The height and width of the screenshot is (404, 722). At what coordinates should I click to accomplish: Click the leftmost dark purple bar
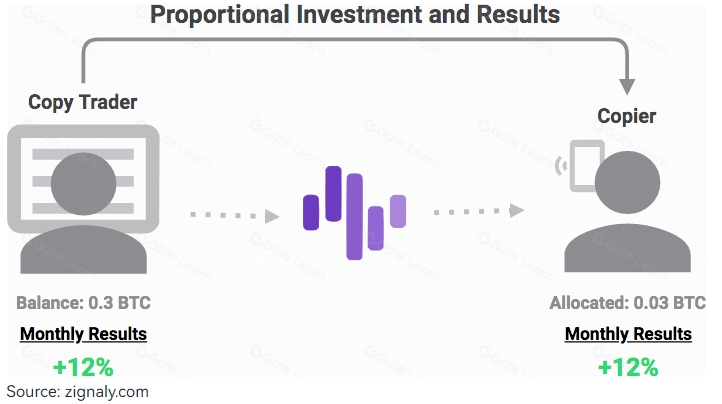click(x=311, y=212)
